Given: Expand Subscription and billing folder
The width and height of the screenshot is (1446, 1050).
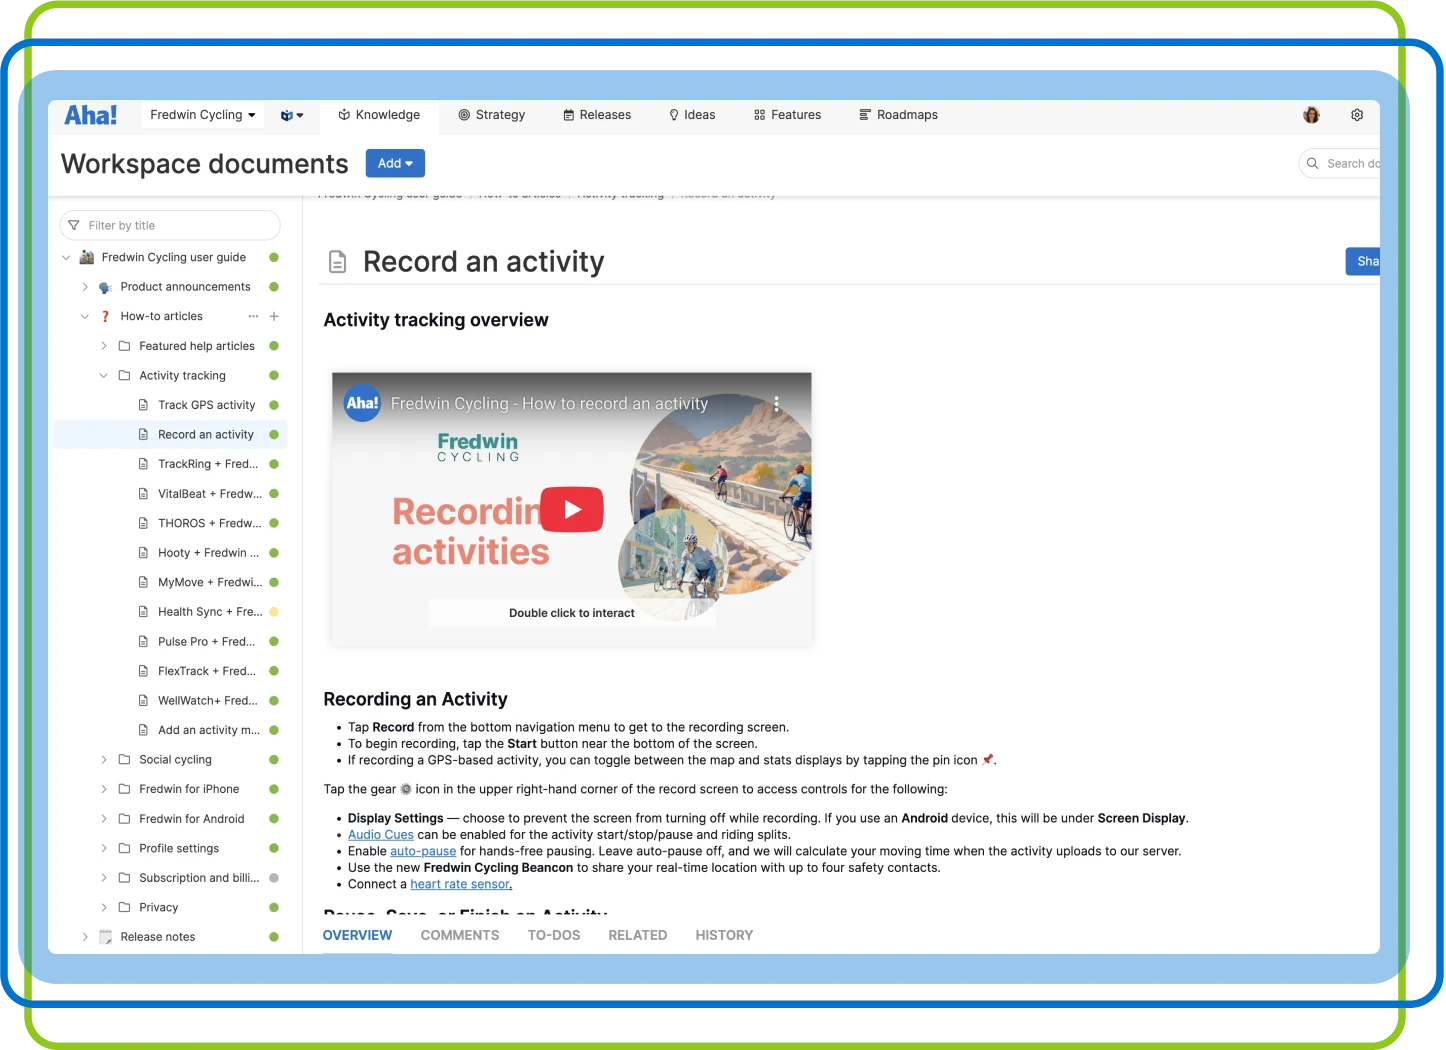Looking at the screenshot, I should click(104, 878).
